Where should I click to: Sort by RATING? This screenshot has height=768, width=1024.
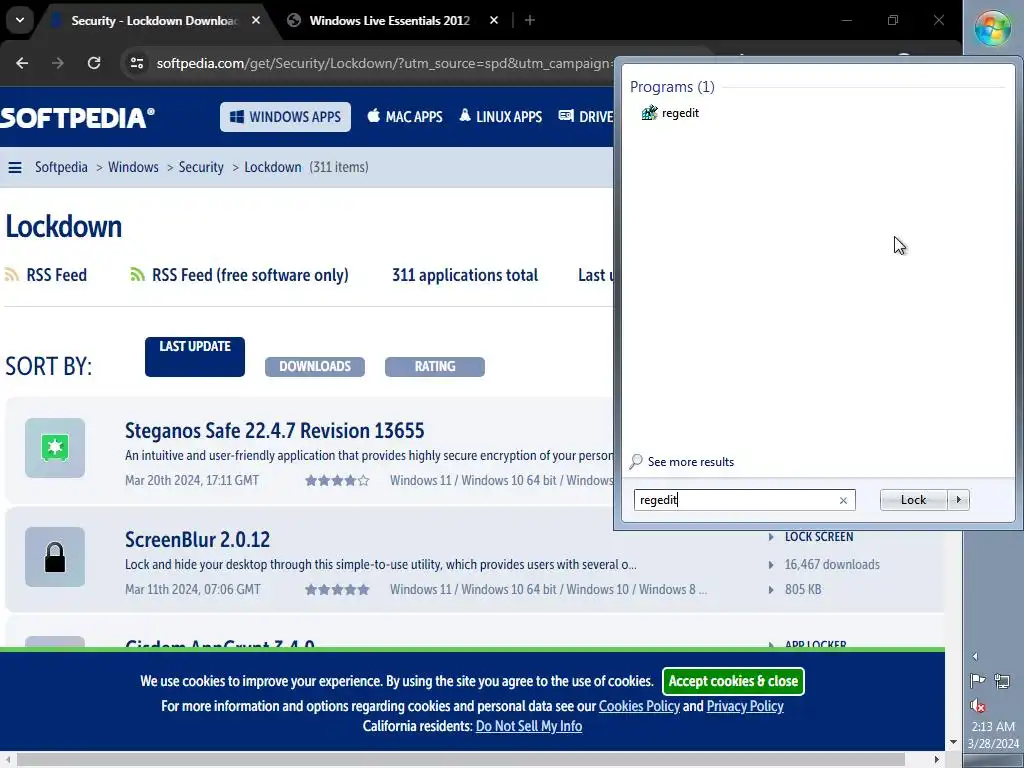(x=435, y=366)
